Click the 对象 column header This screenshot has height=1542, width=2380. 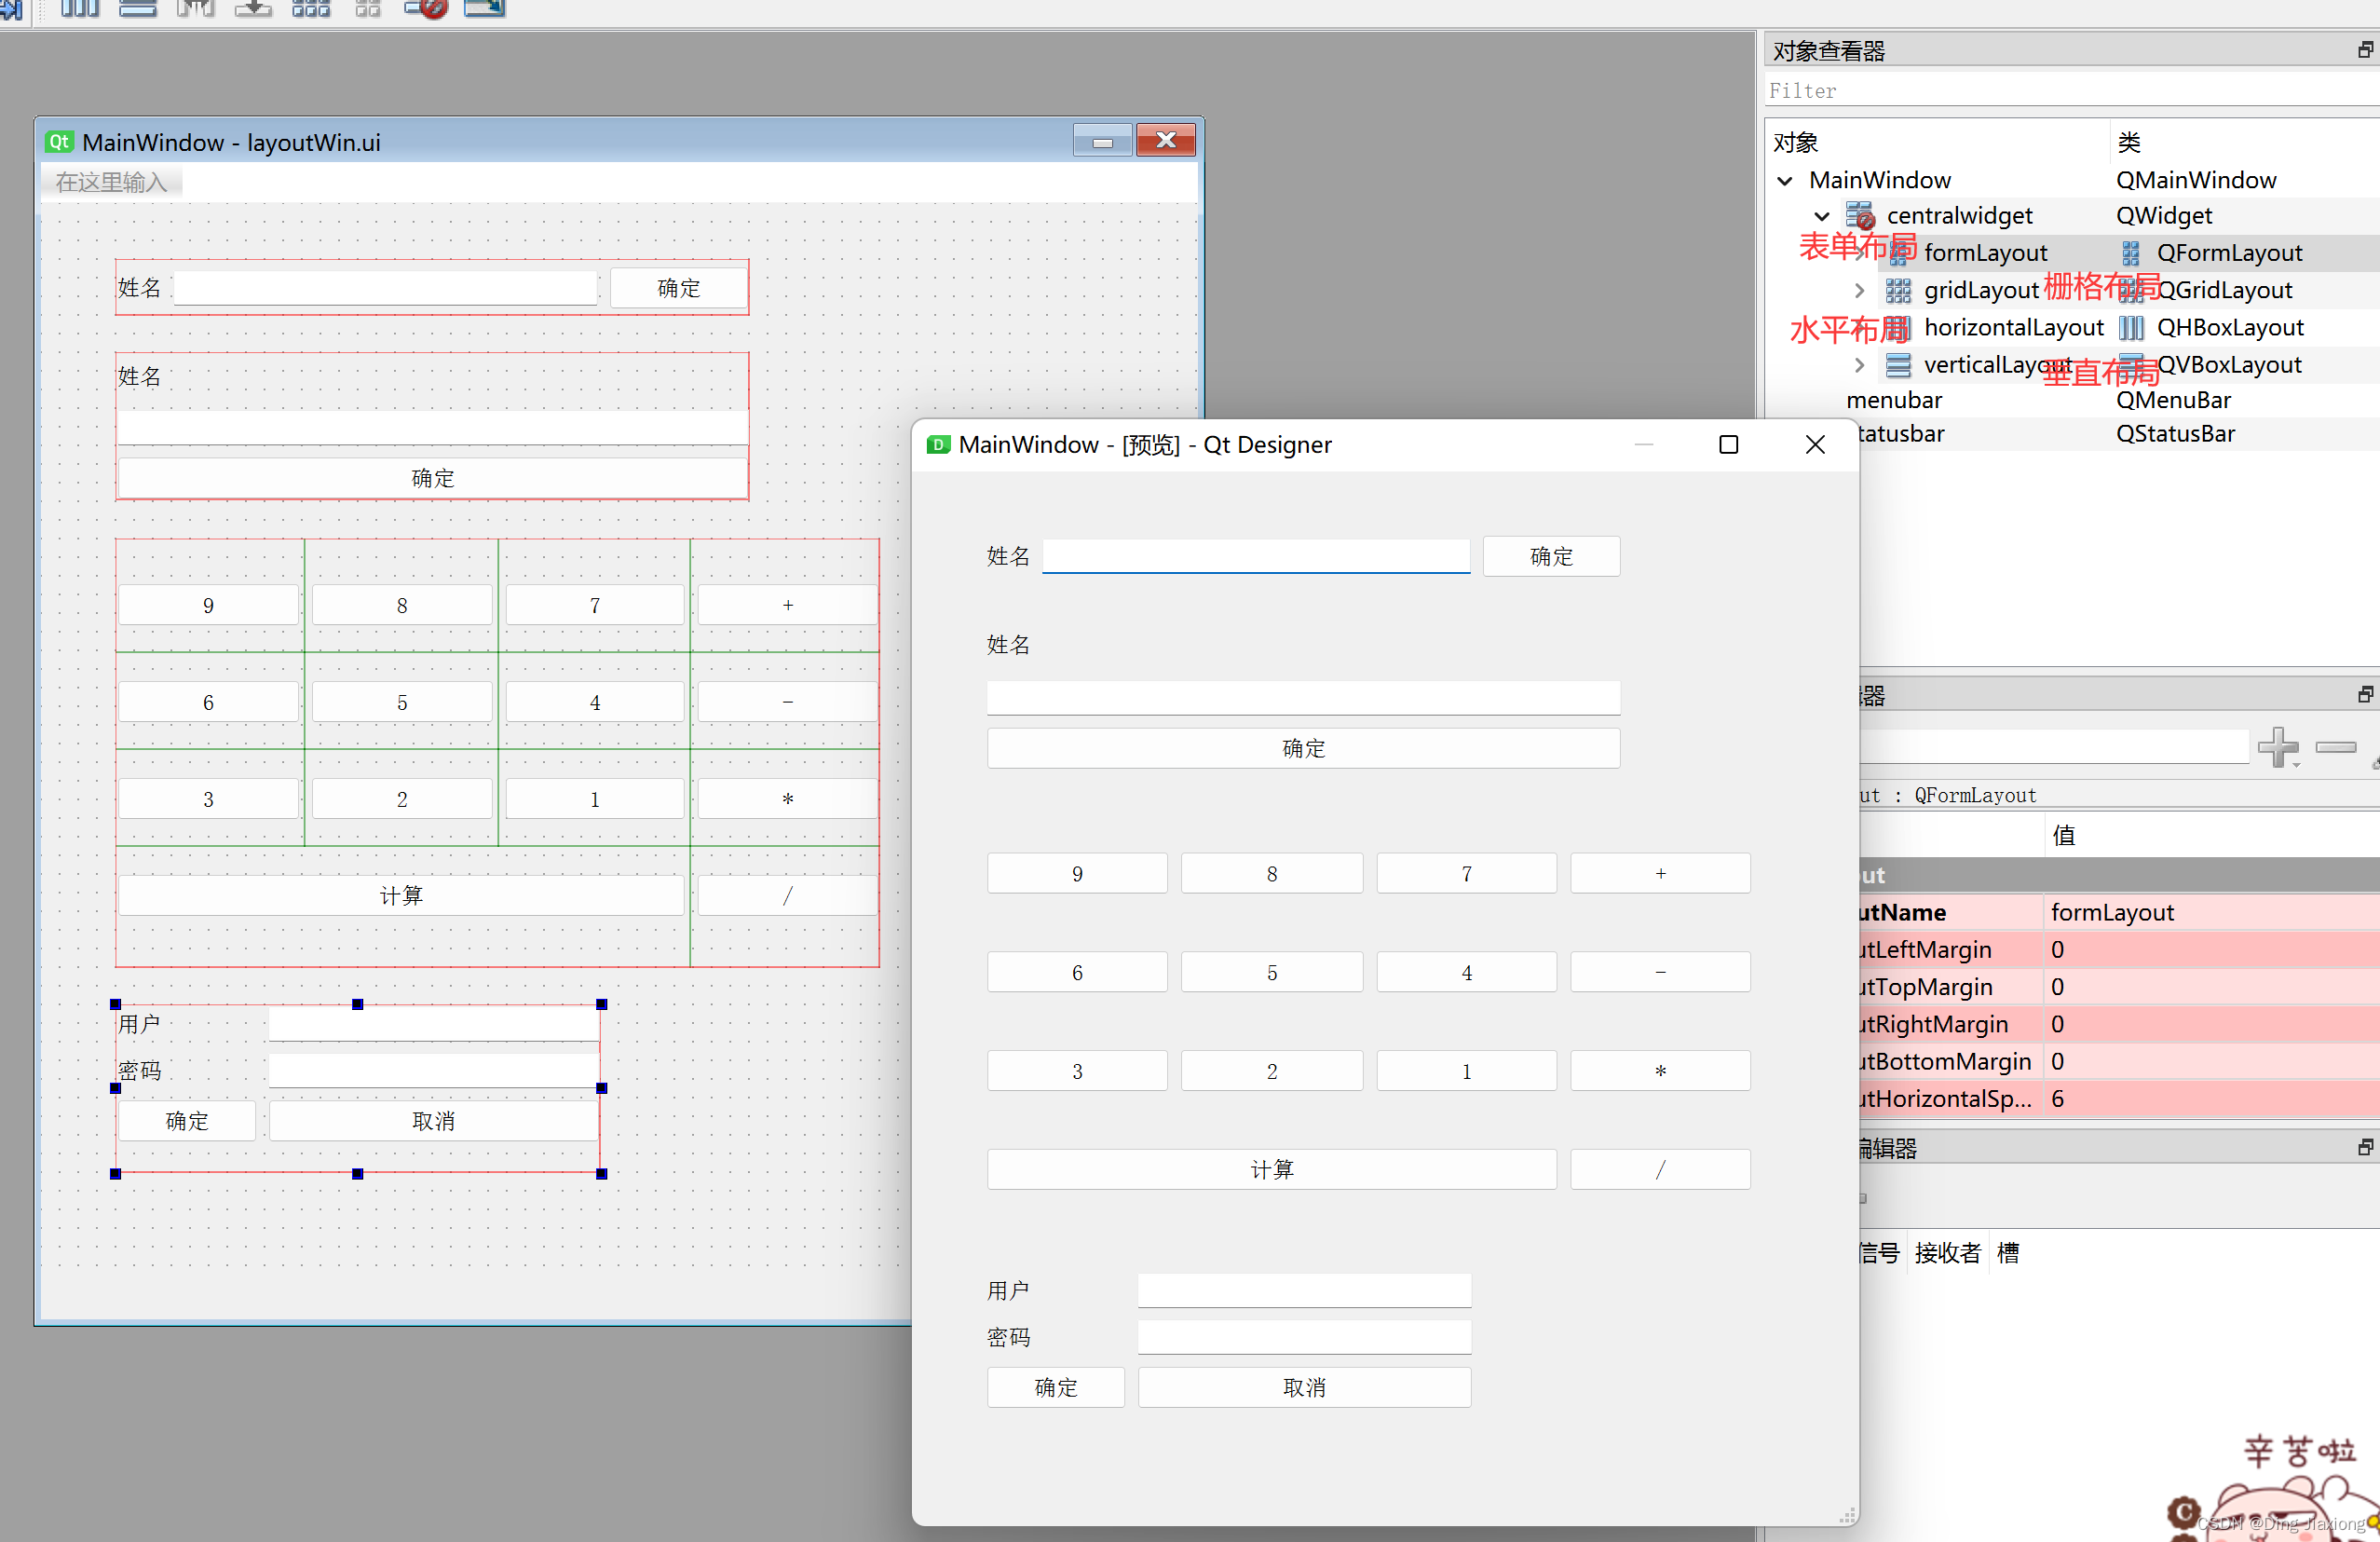[1795, 143]
